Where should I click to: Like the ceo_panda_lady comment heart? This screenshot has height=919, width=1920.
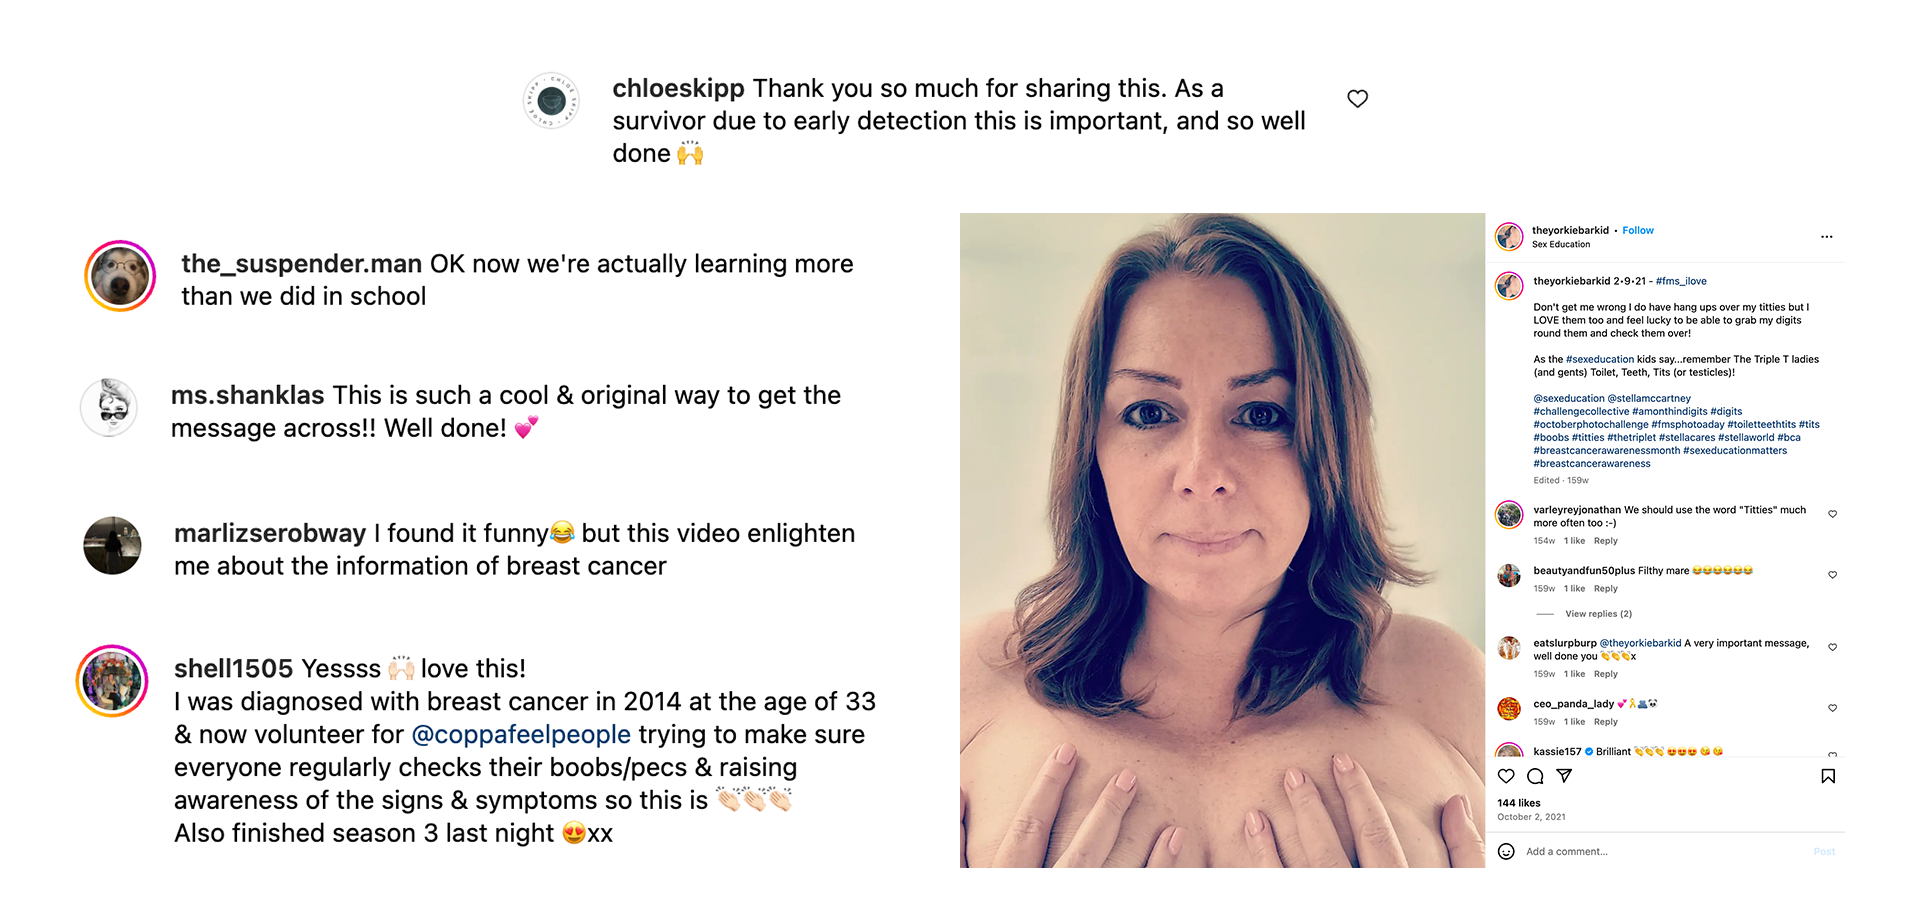[x=1832, y=708]
